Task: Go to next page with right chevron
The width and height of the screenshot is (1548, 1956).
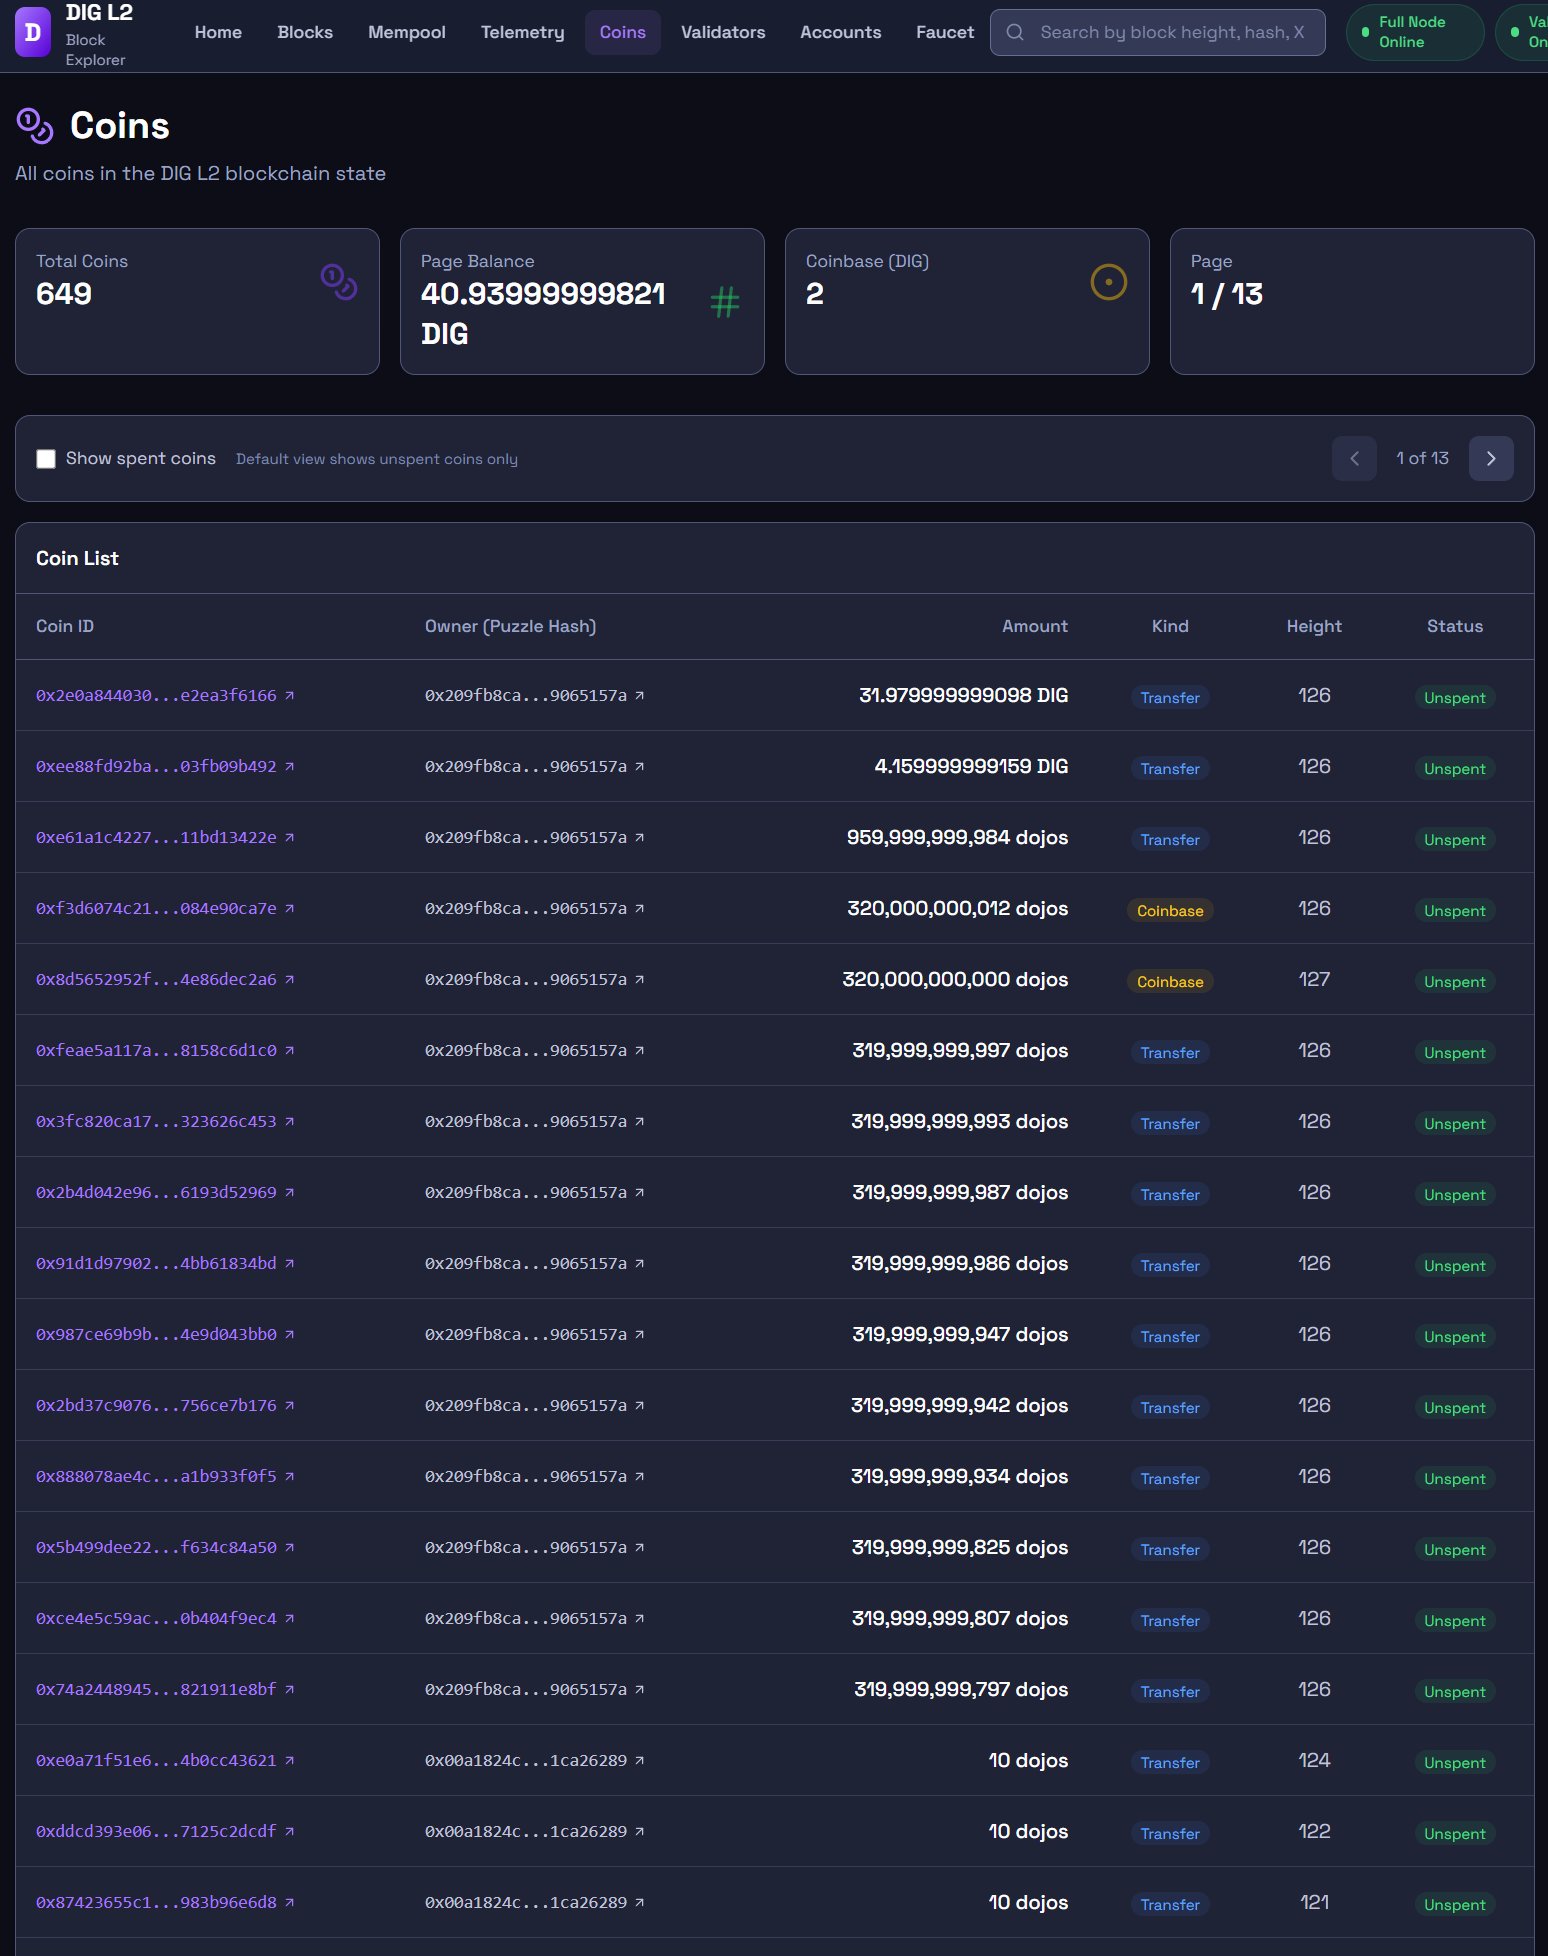Action: [x=1490, y=459]
